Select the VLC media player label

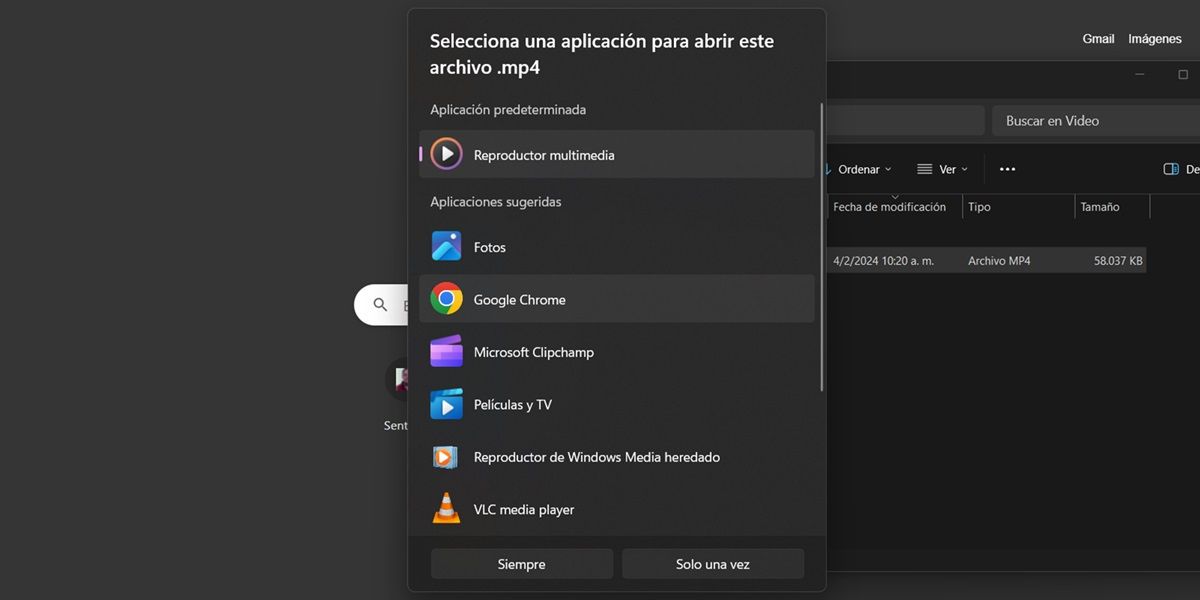(x=524, y=510)
